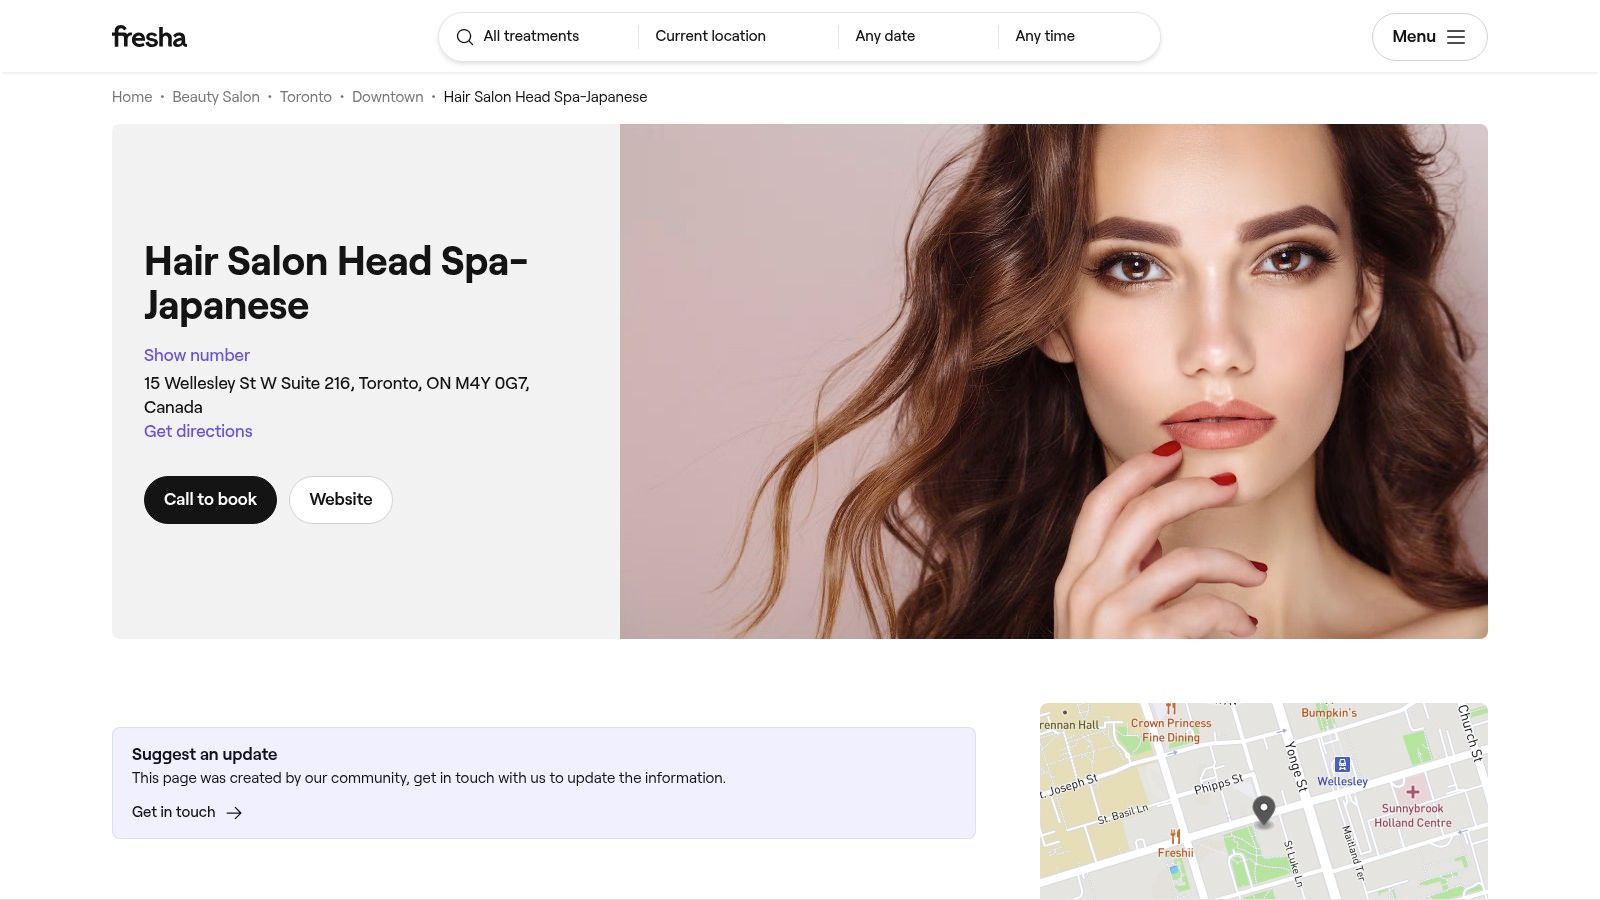Navigate to Home via the breadcrumb
1600x900 pixels.
click(131, 97)
